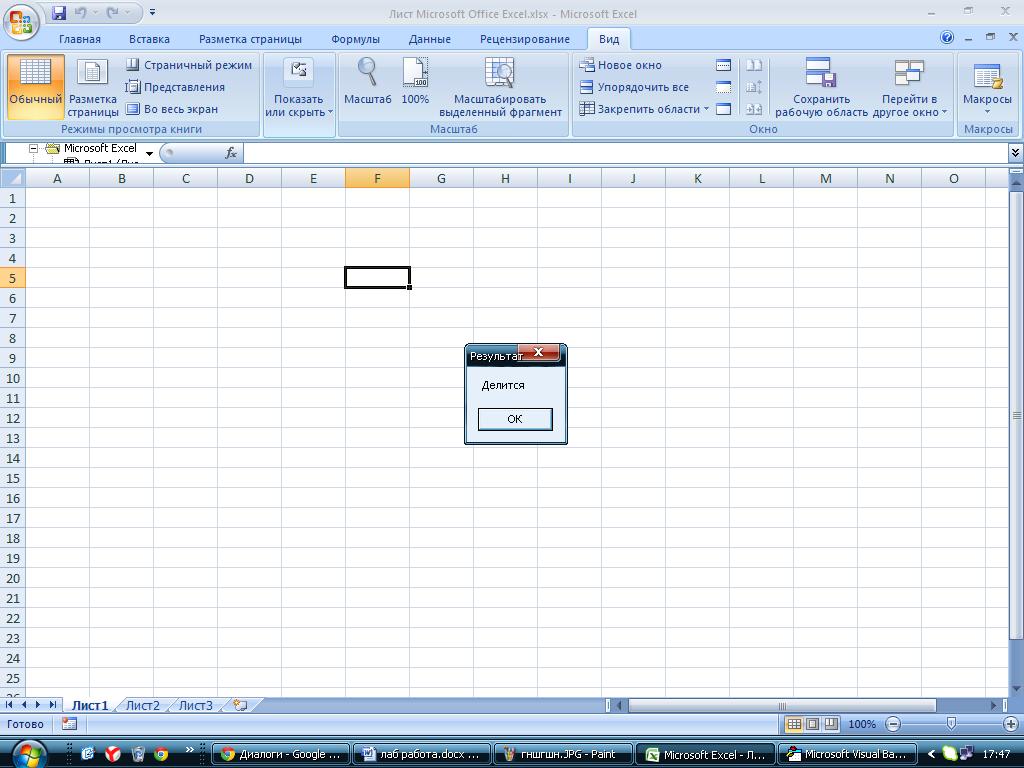Viewport: 1024px width, 768px height.
Task: Switch to гншгшн.JPG - Paint taskbar window
Action: point(563,754)
